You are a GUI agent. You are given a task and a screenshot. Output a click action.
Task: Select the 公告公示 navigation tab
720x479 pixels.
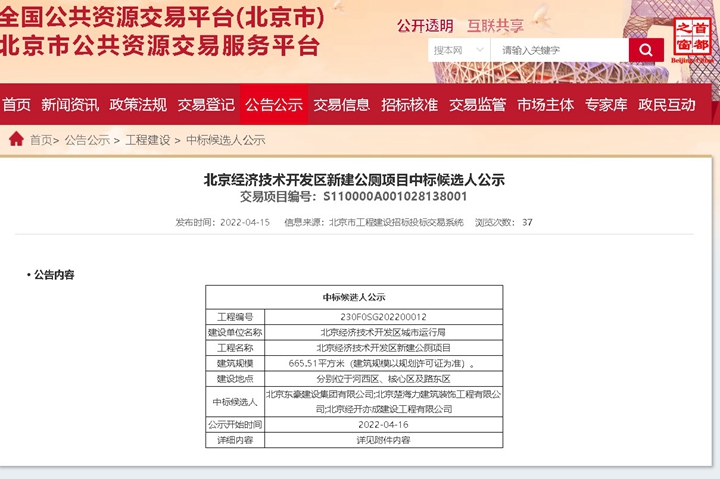coord(274,104)
